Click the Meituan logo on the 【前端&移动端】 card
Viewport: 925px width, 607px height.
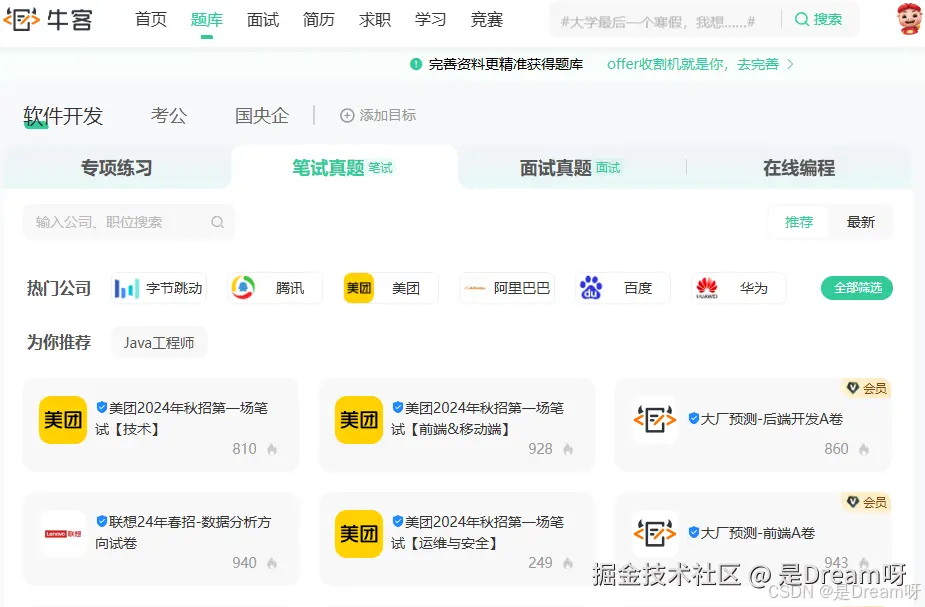359,420
